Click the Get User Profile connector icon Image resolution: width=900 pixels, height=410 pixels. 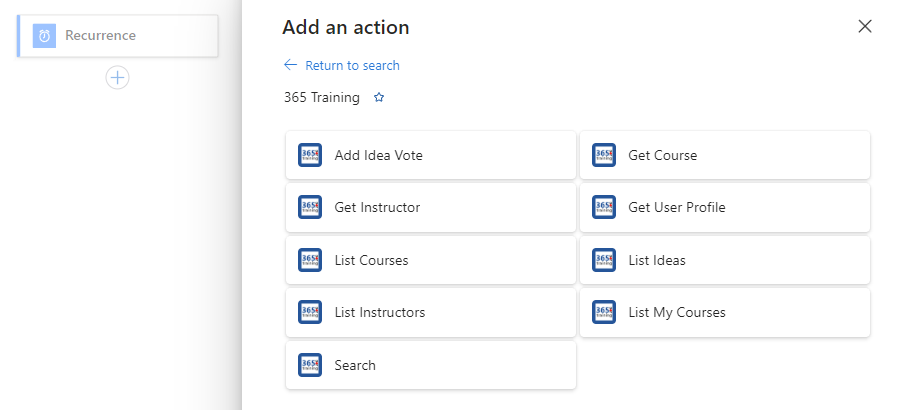click(604, 207)
